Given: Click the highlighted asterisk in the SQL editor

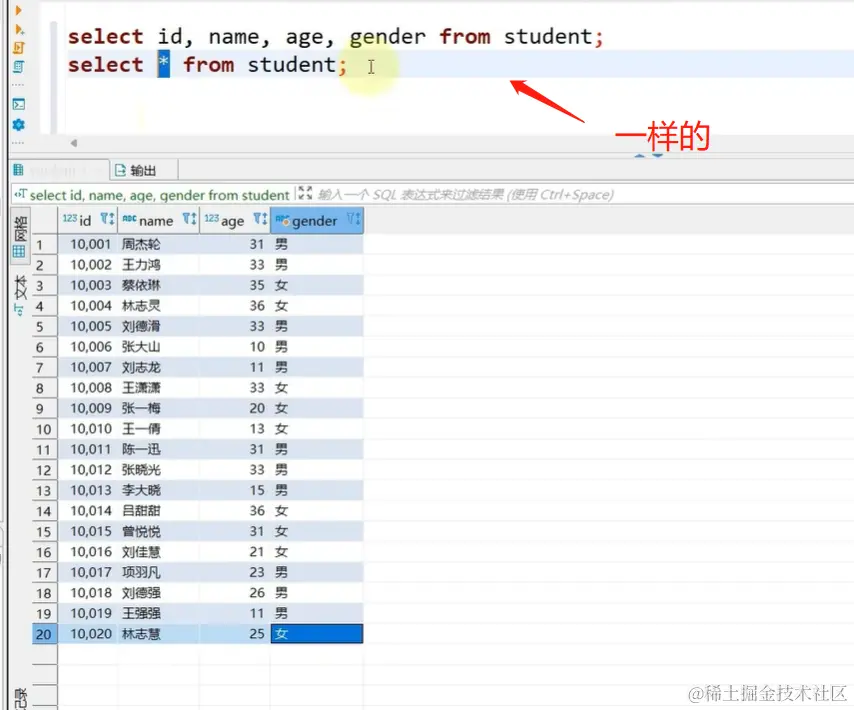Looking at the screenshot, I should pyautogui.click(x=163, y=64).
